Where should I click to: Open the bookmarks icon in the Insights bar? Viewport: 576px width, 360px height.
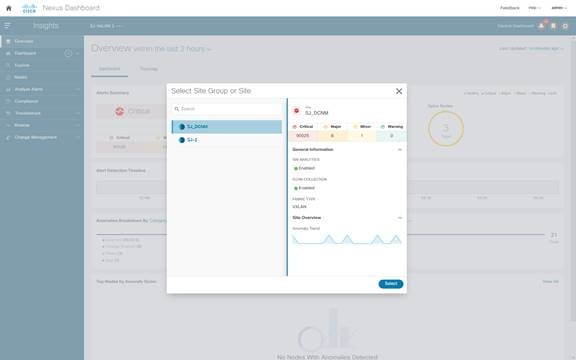click(x=553, y=26)
